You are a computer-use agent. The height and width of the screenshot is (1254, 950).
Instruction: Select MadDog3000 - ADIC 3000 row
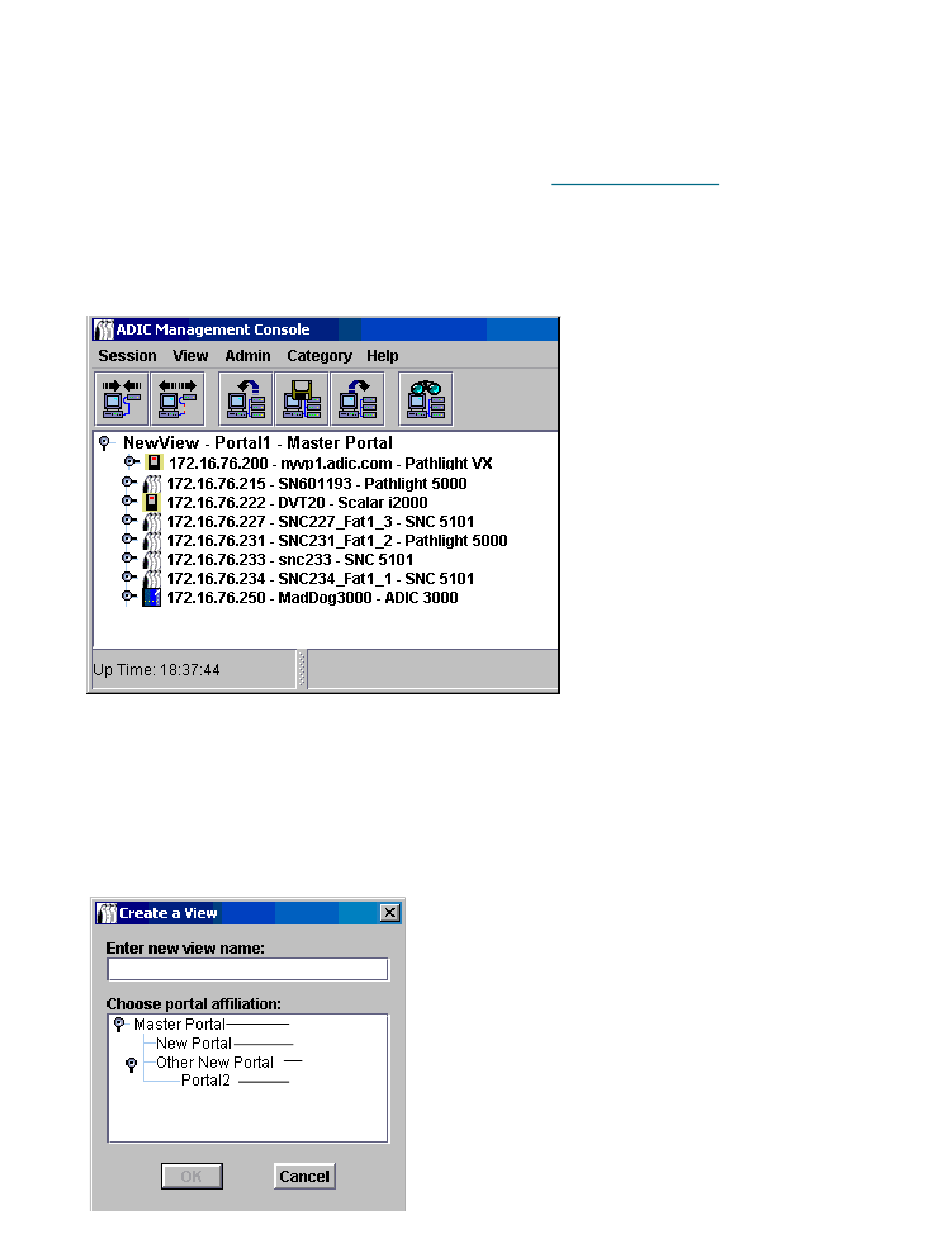coord(312,598)
